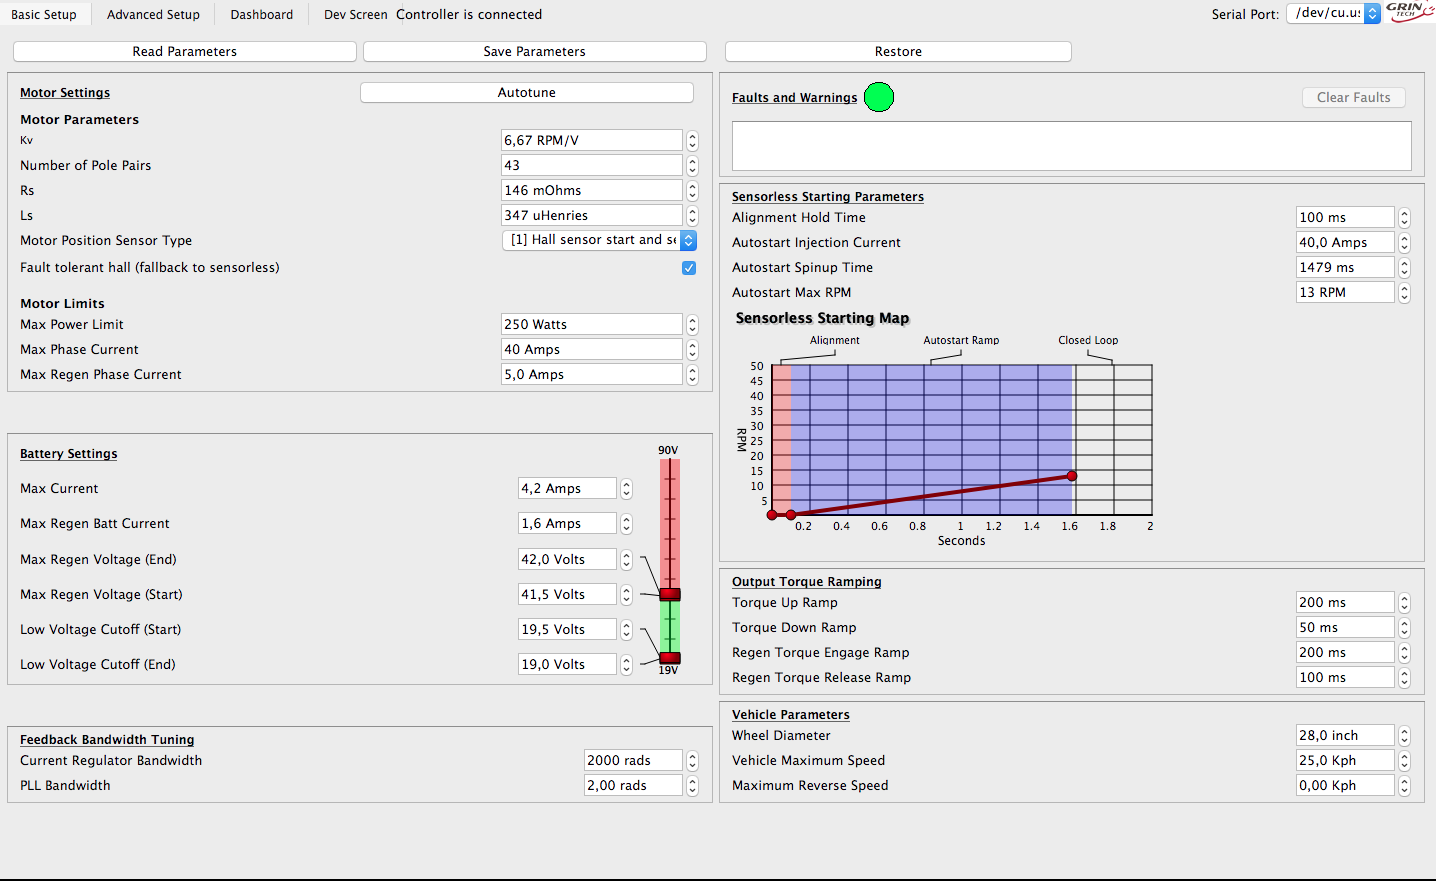Click the Low Voltage Cutoff slider handle
1436x881 pixels.
[x=670, y=658]
